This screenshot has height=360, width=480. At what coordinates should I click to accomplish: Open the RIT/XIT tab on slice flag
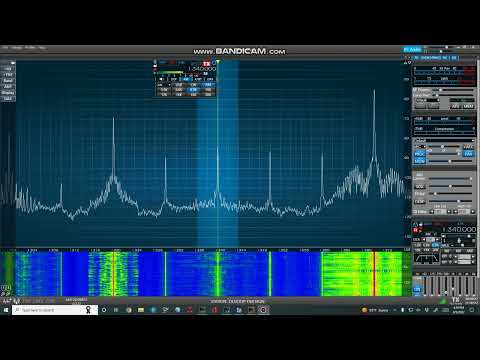[198, 79]
